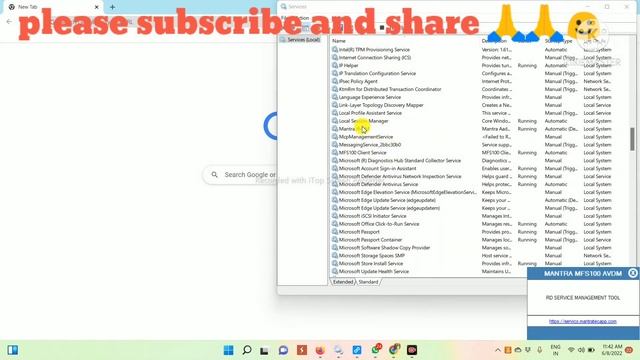
Task: Close the Mantra MFS100 AVDM popup
Action: click(x=633, y=273)
